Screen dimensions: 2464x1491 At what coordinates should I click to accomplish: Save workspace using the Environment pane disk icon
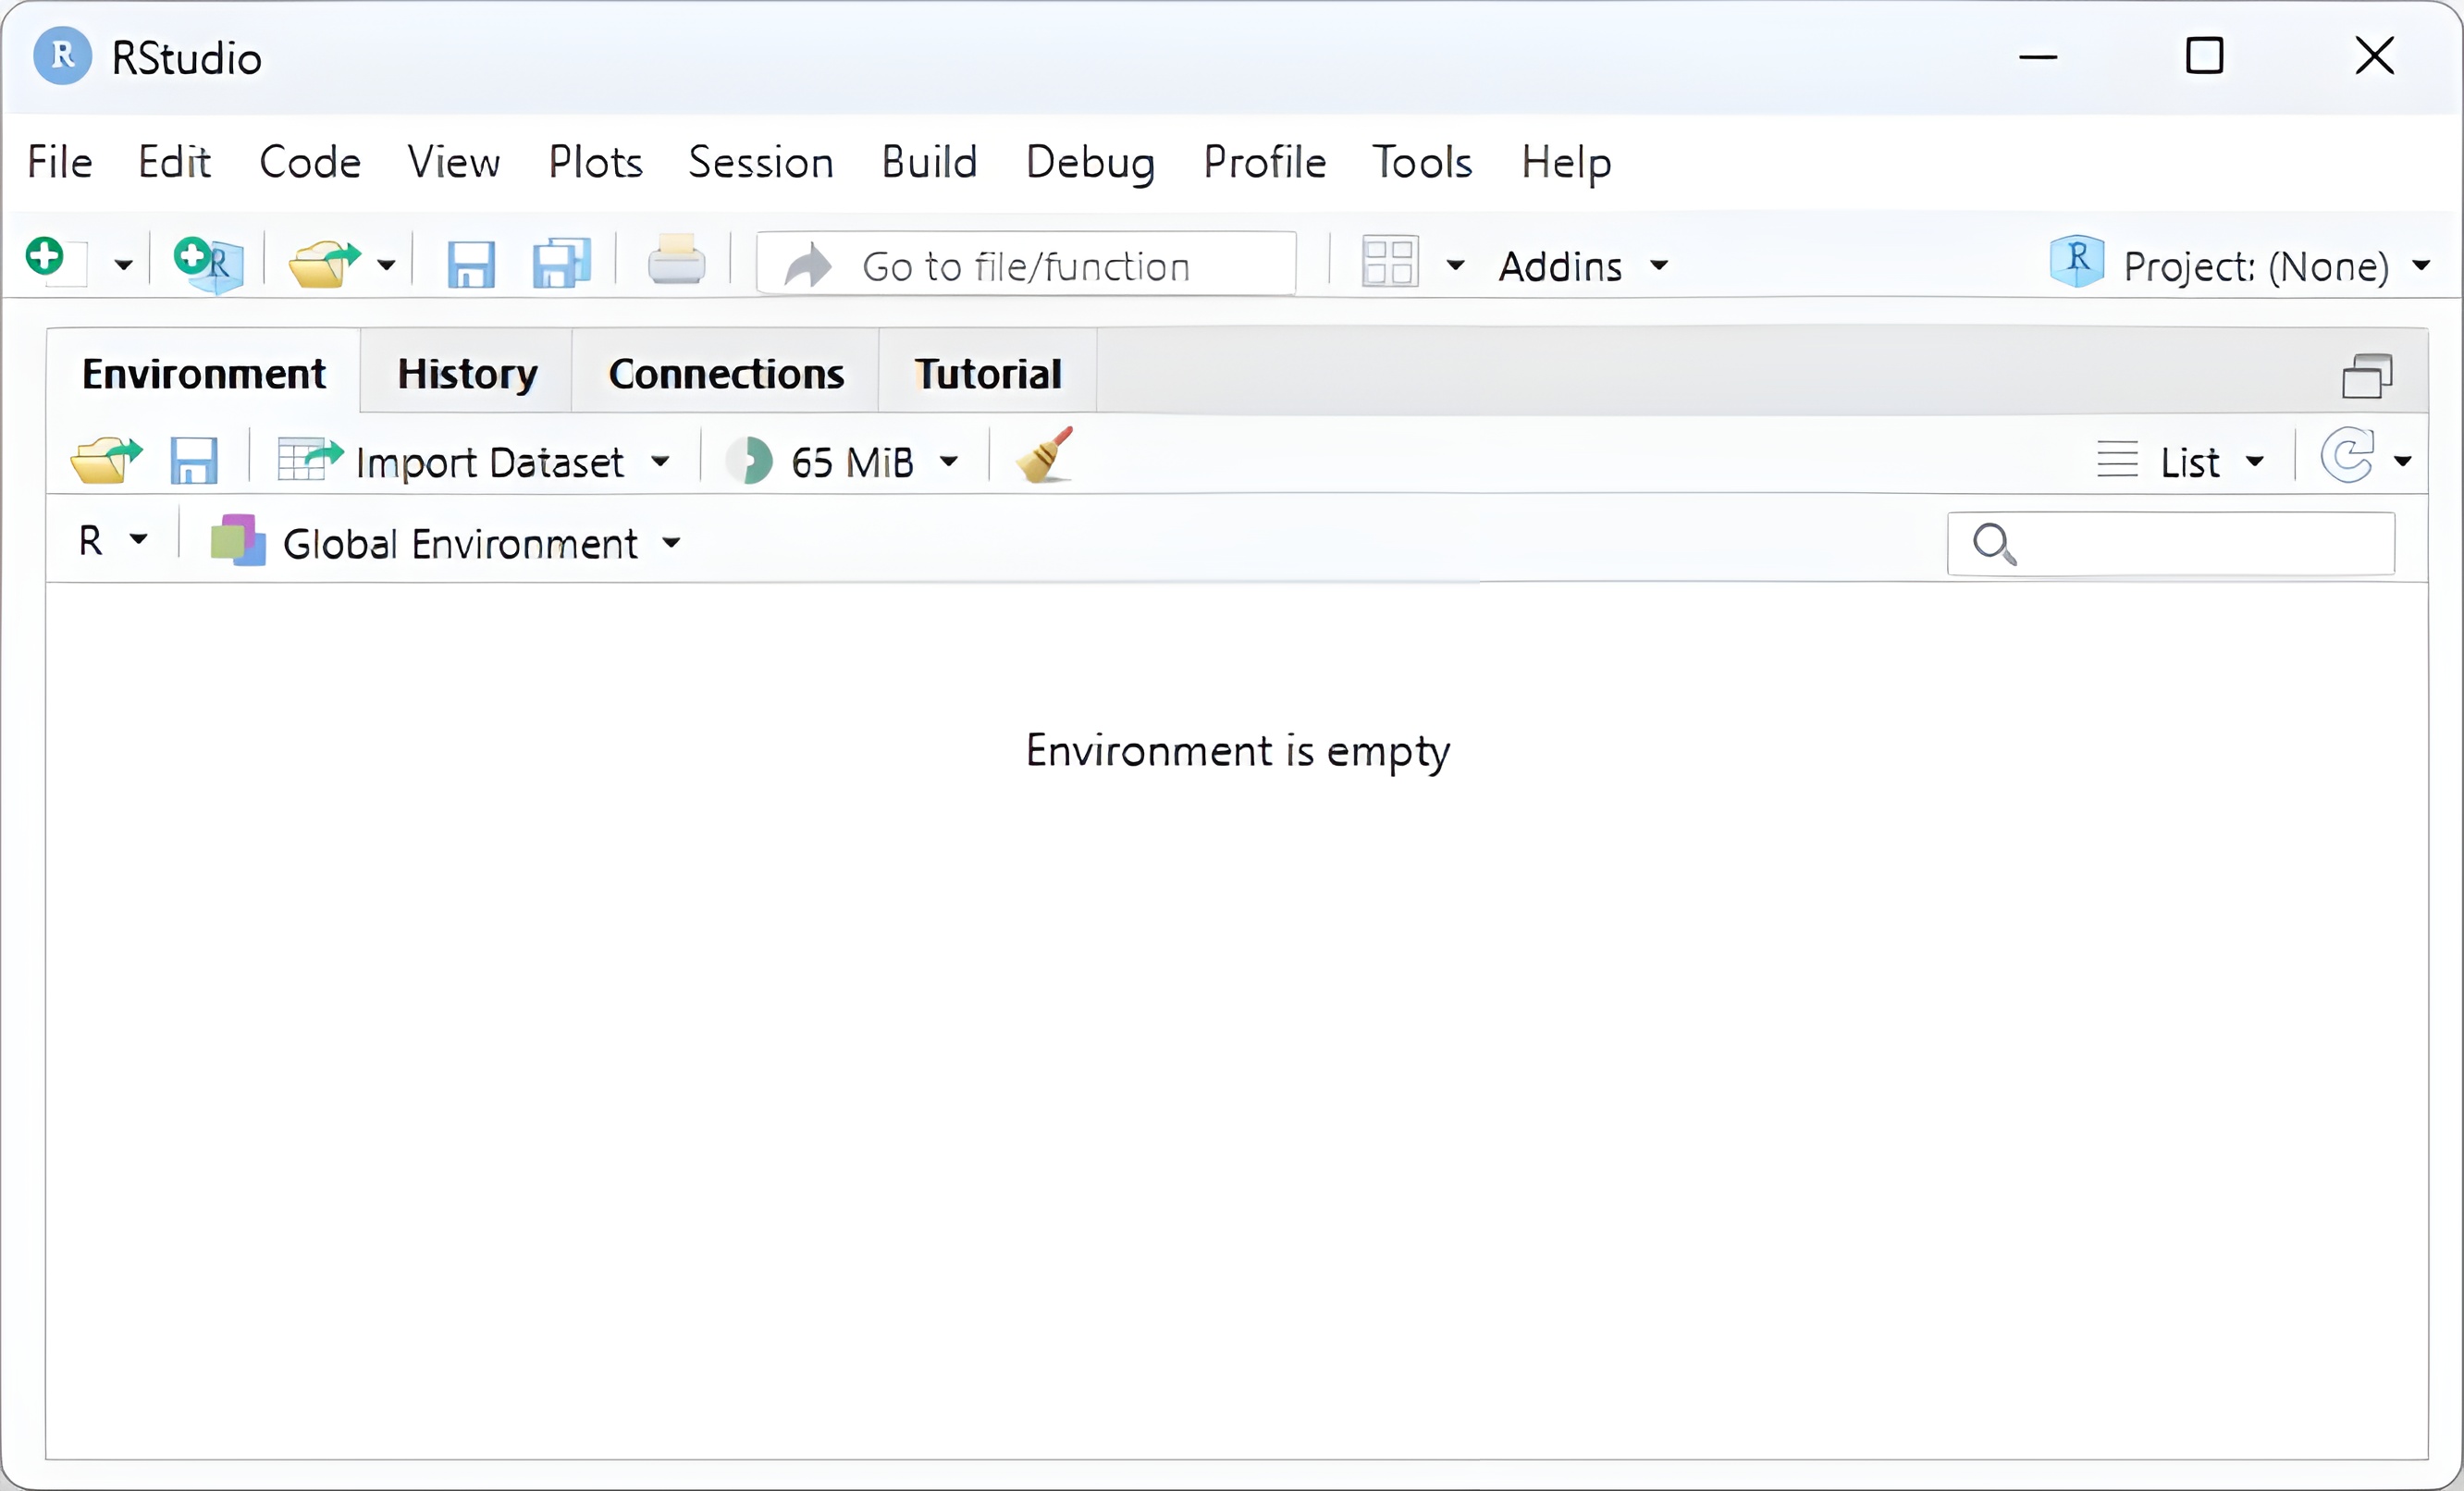pyautogui.click(x=193, y=461)
